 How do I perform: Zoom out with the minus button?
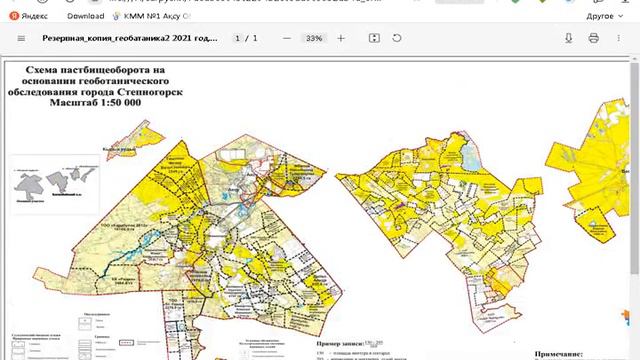(x=287, y=38)
